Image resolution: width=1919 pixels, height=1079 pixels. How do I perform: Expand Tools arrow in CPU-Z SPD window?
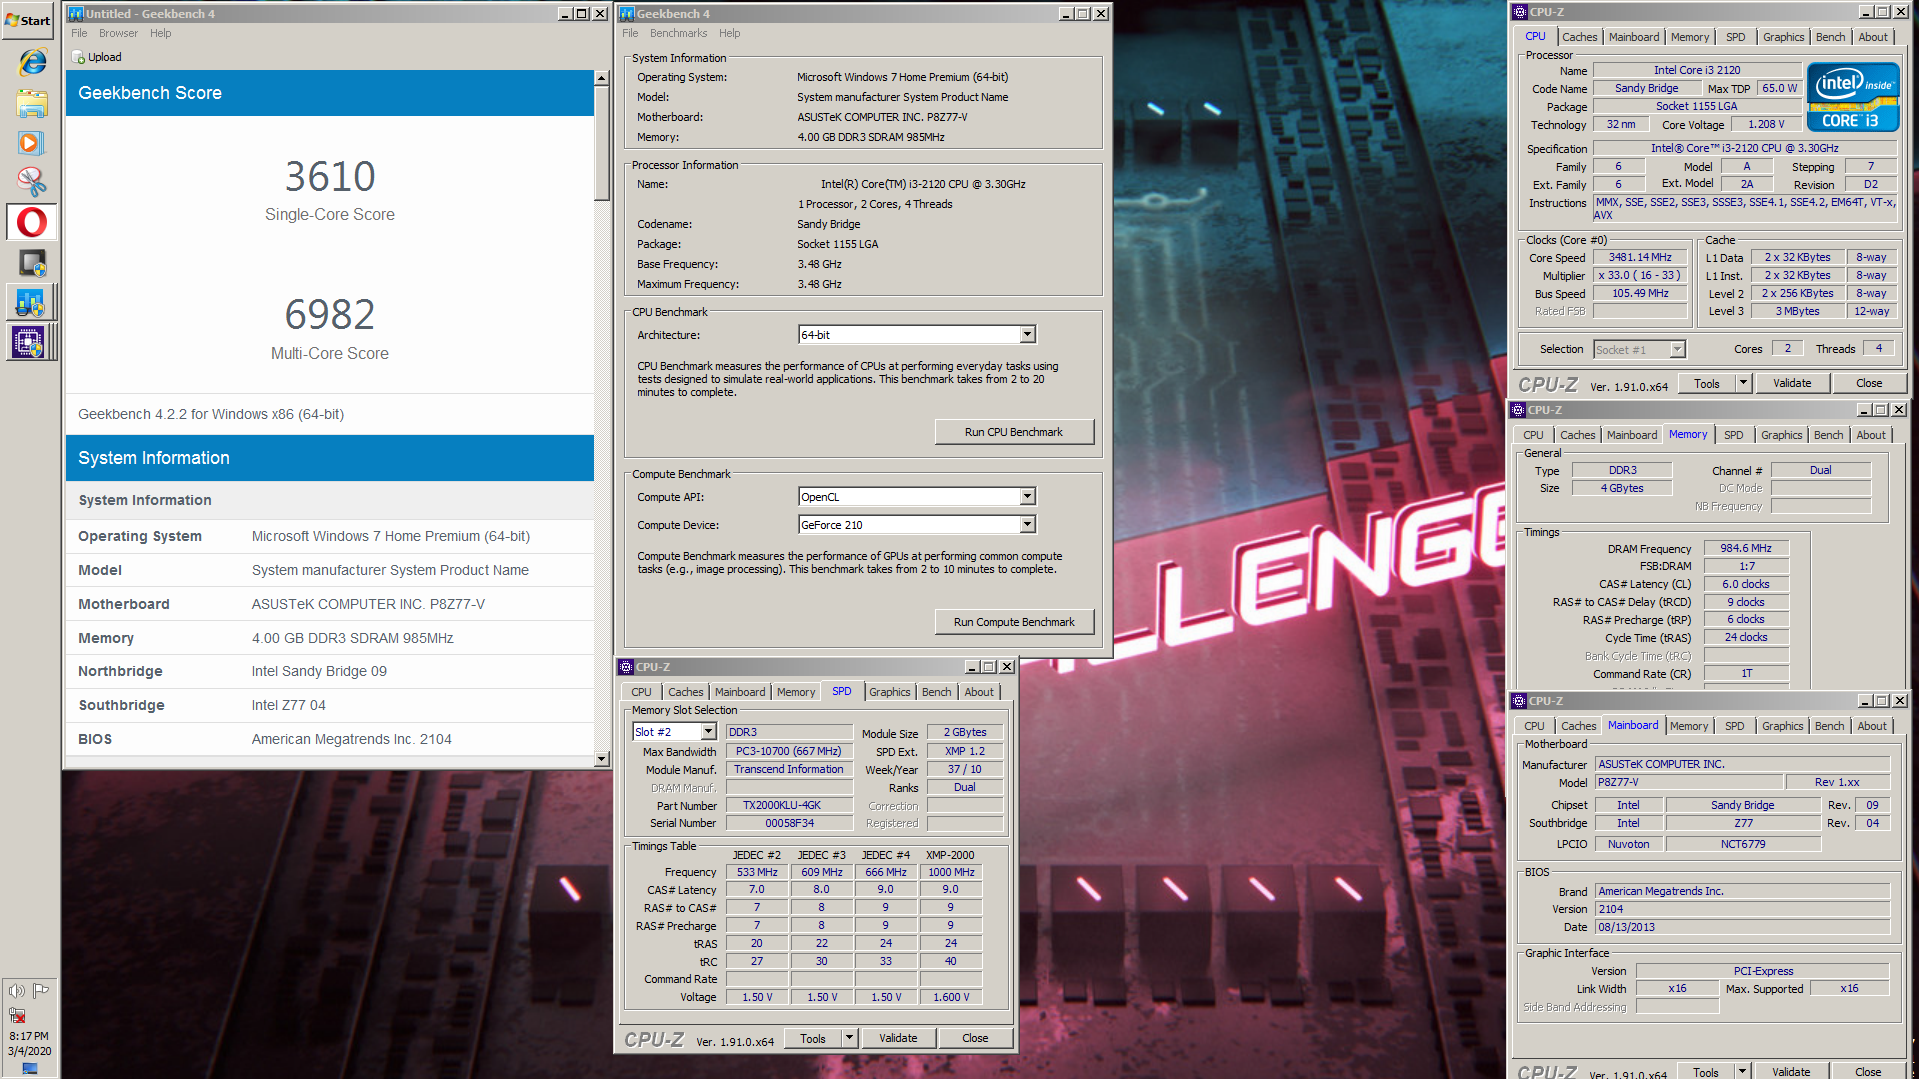[x=849, y=1038]
